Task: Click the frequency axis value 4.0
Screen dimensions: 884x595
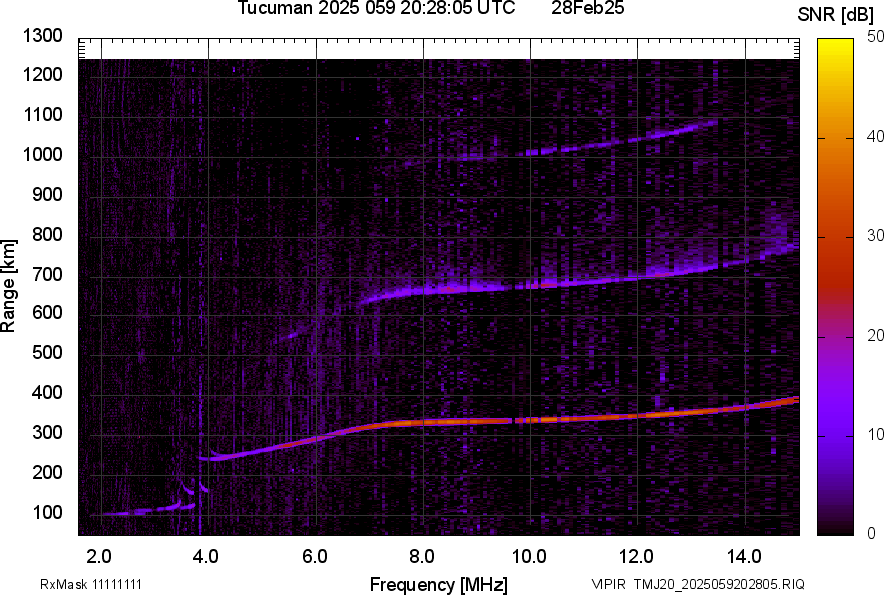Action: point(206,557)
